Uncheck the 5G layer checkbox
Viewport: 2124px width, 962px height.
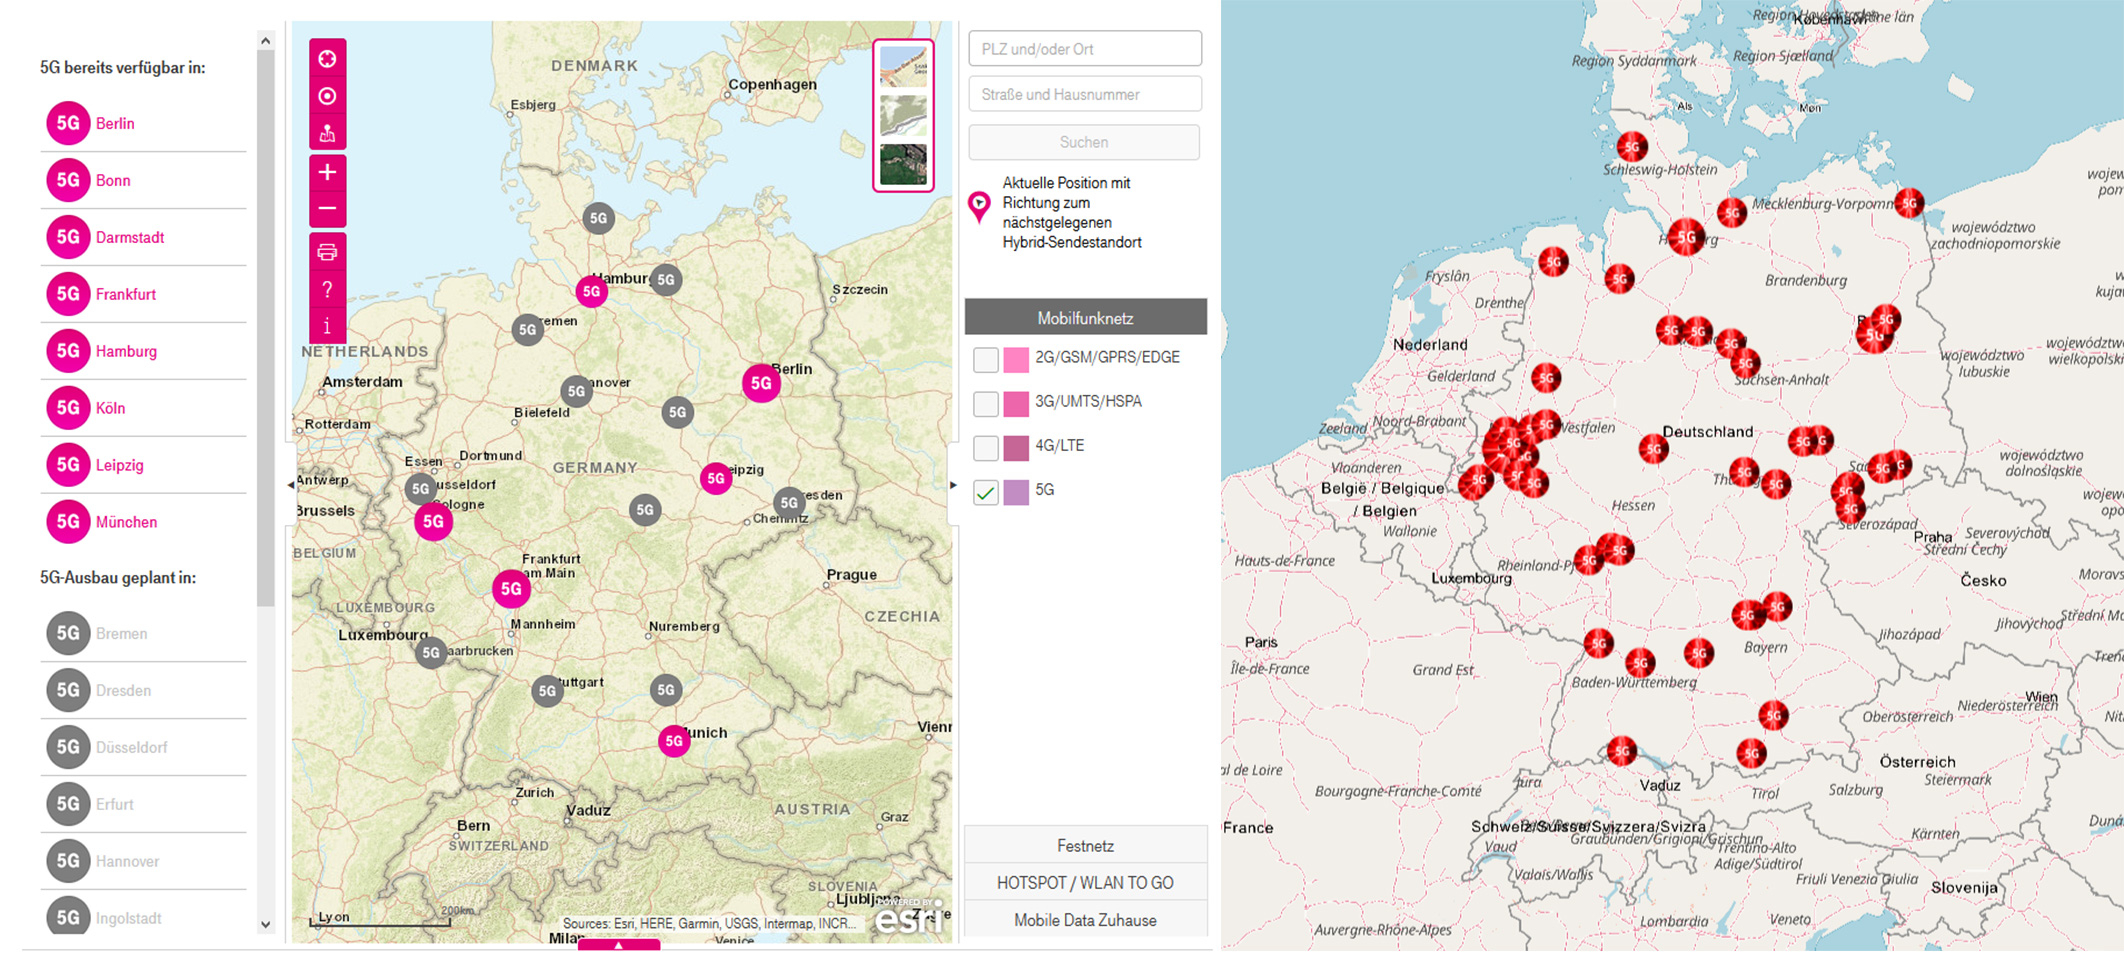pyautogui.click(x=986, y=492)
